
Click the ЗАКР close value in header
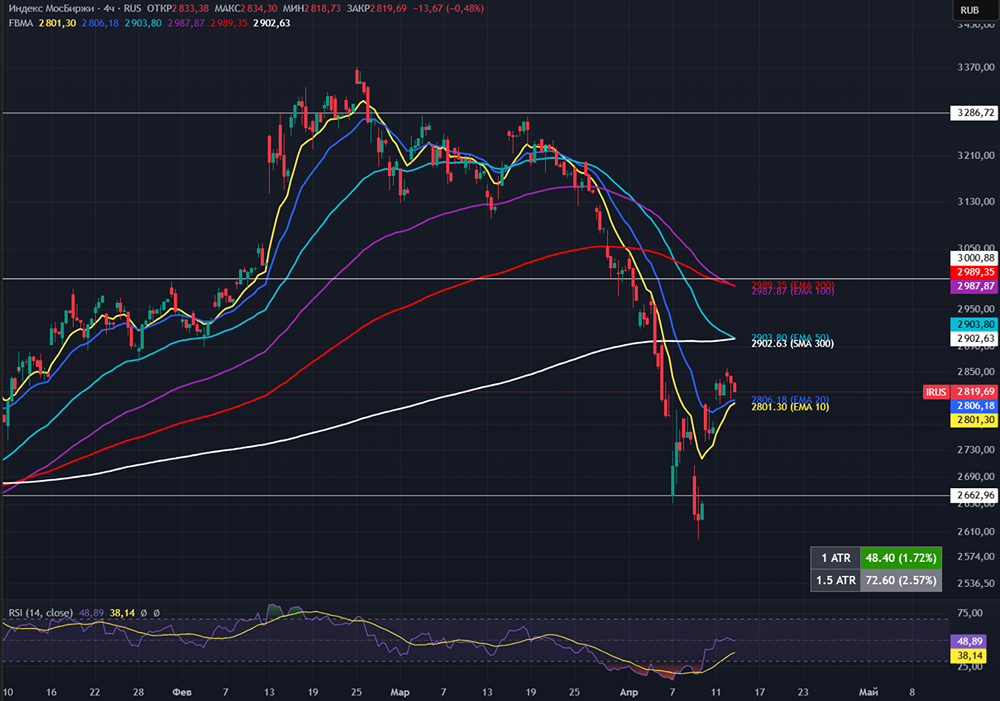388,8
